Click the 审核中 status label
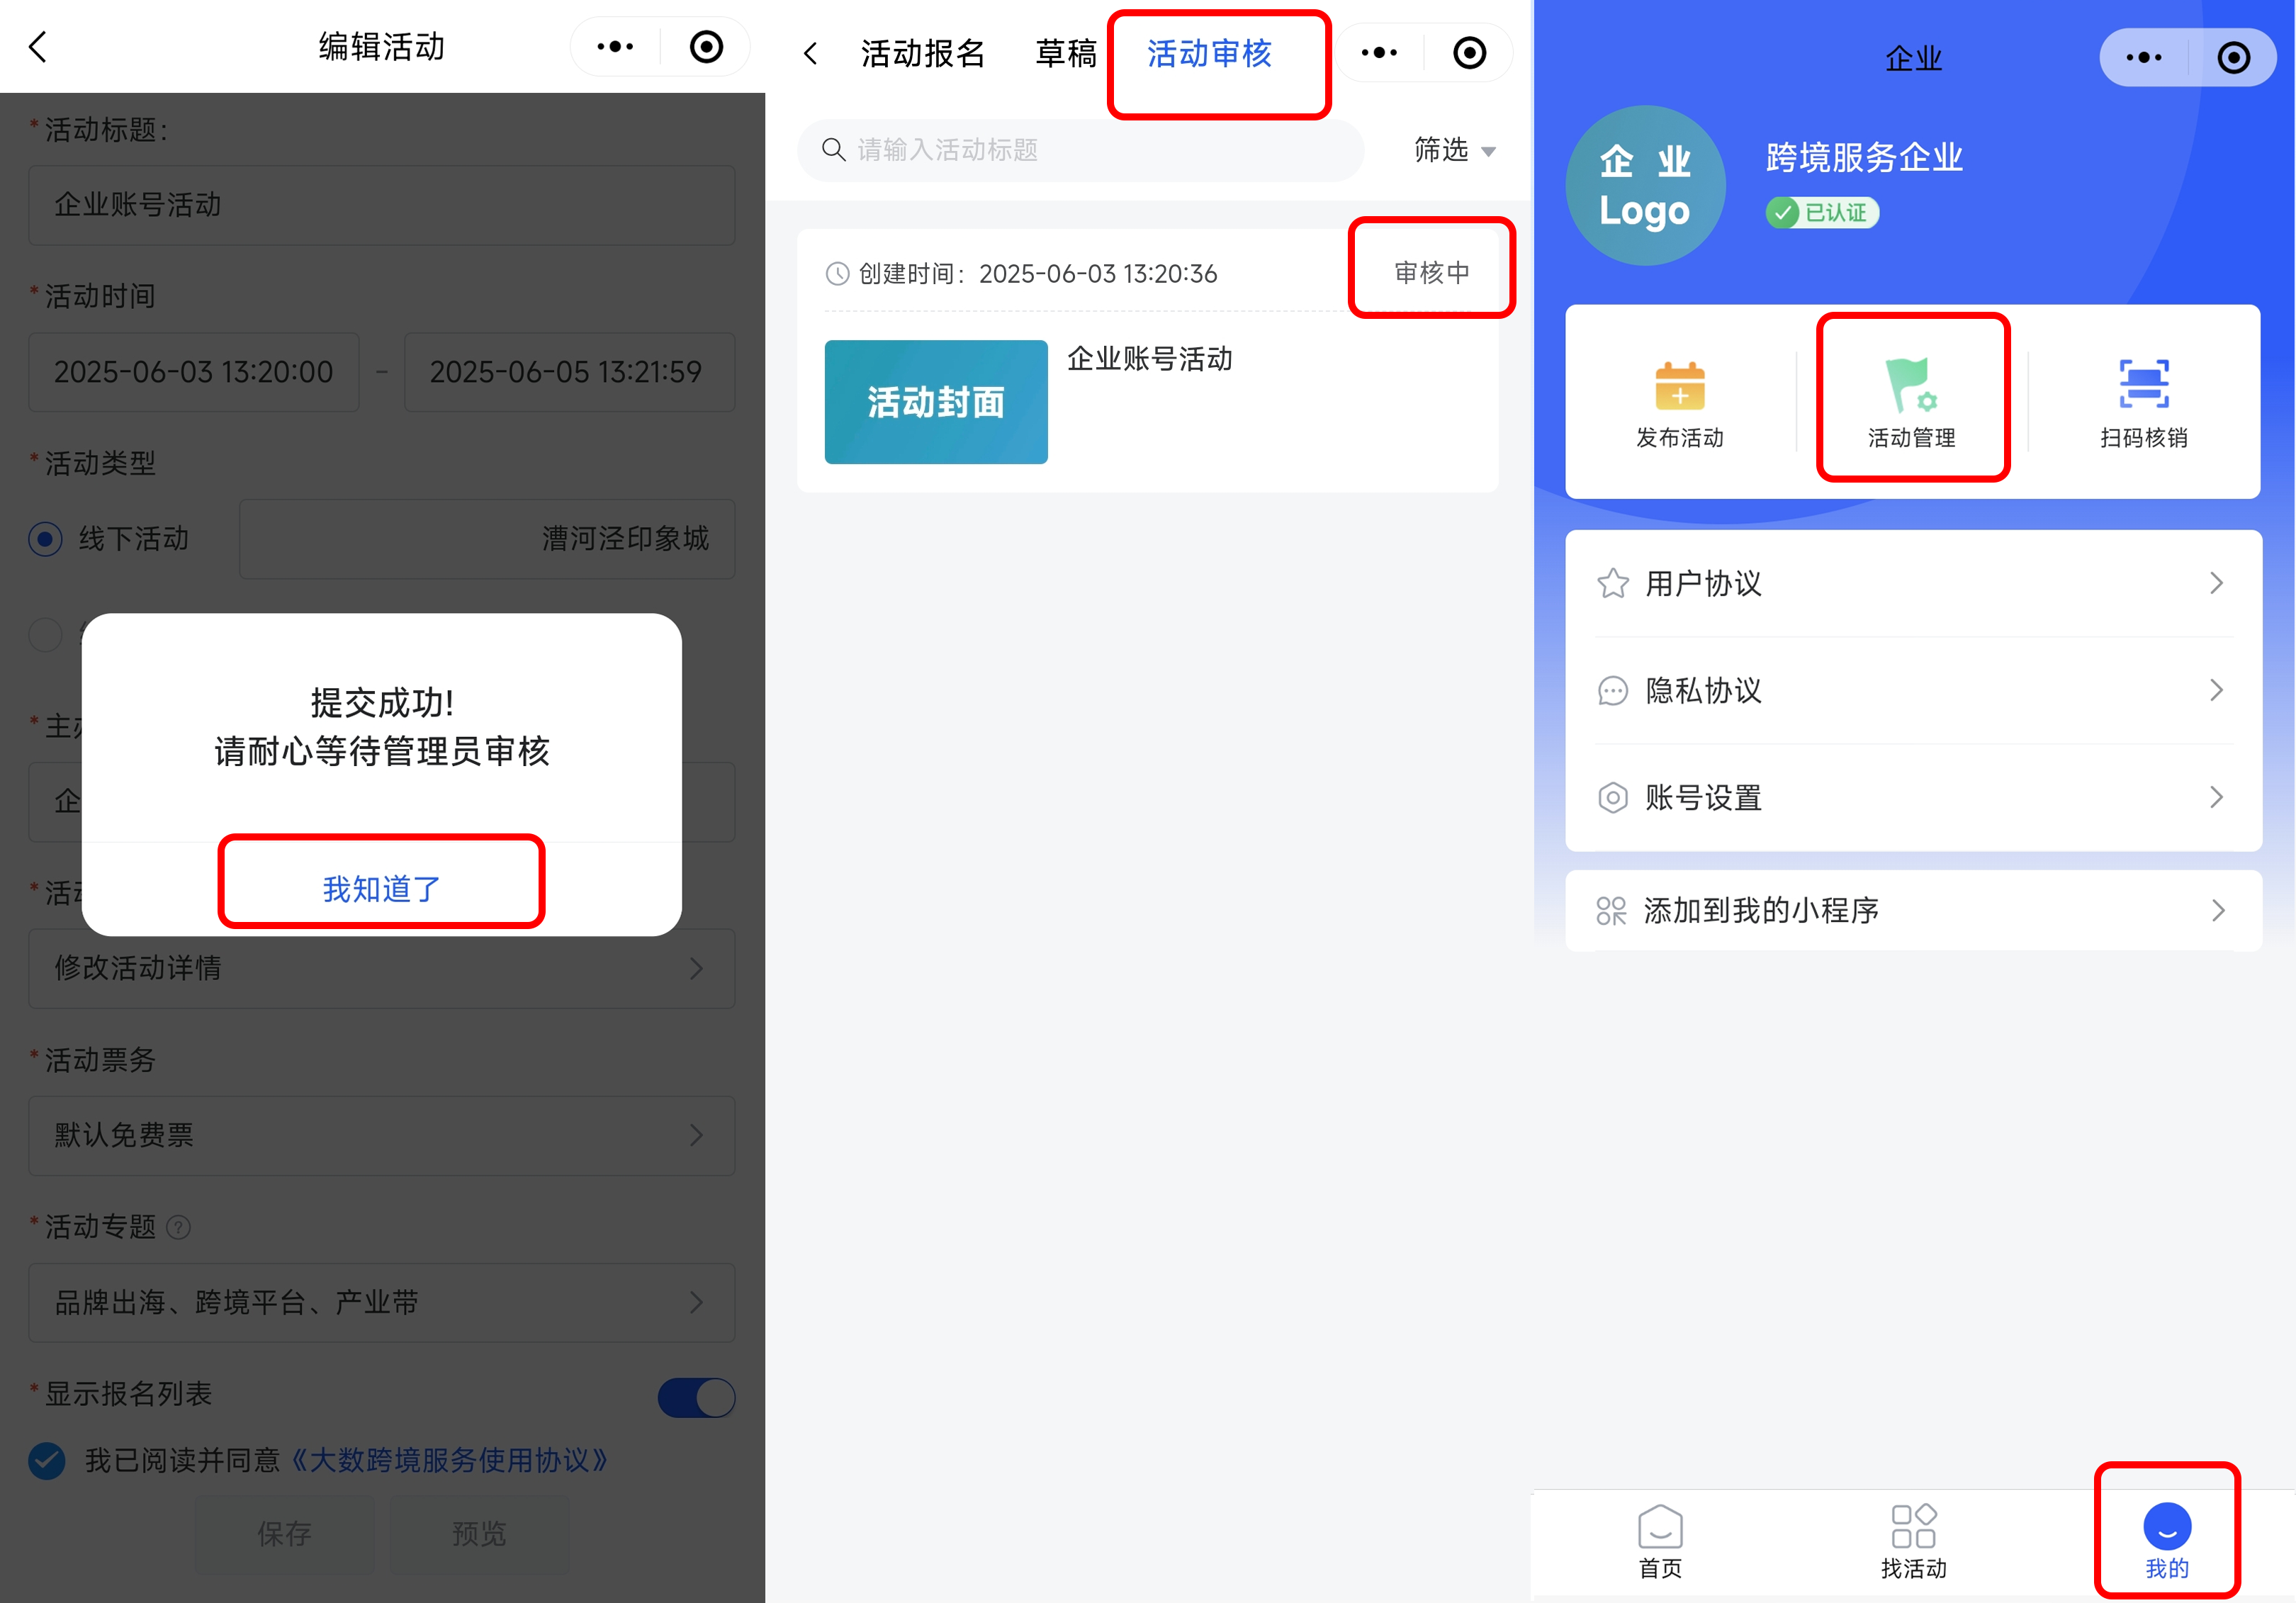The image size is (2296, 1603). pos(1432,273)
